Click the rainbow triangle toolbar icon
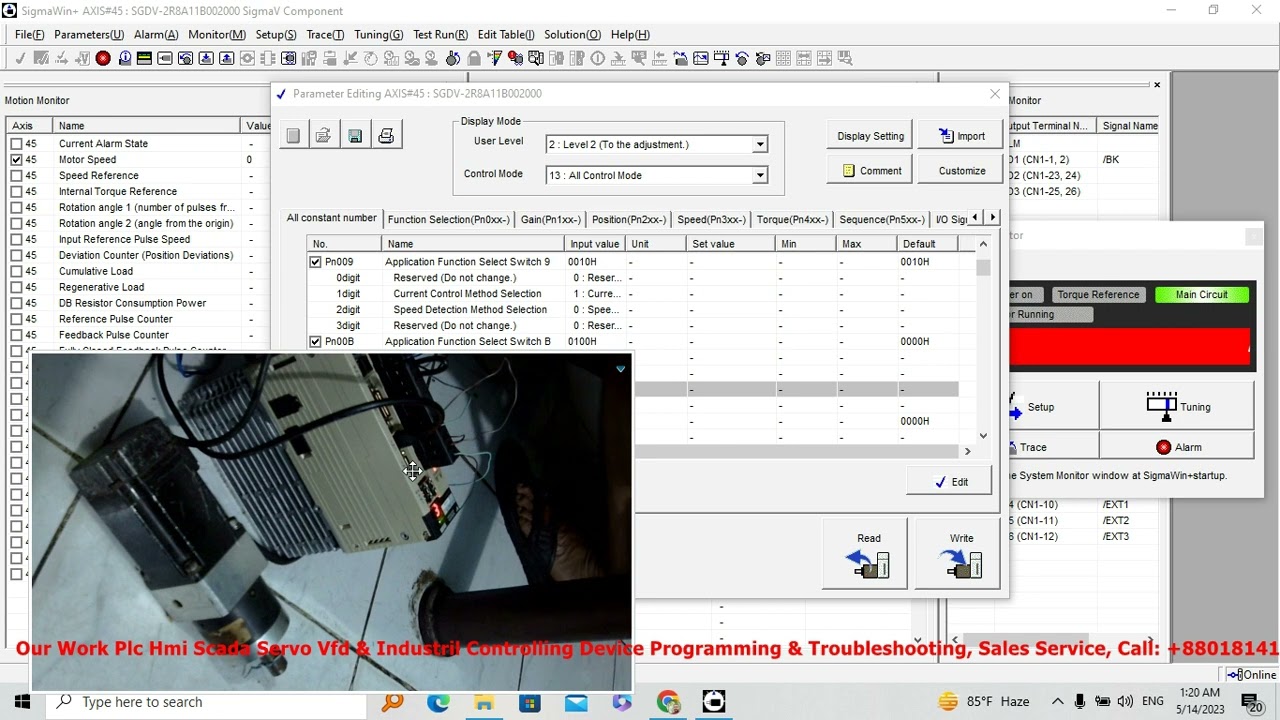 496,59
